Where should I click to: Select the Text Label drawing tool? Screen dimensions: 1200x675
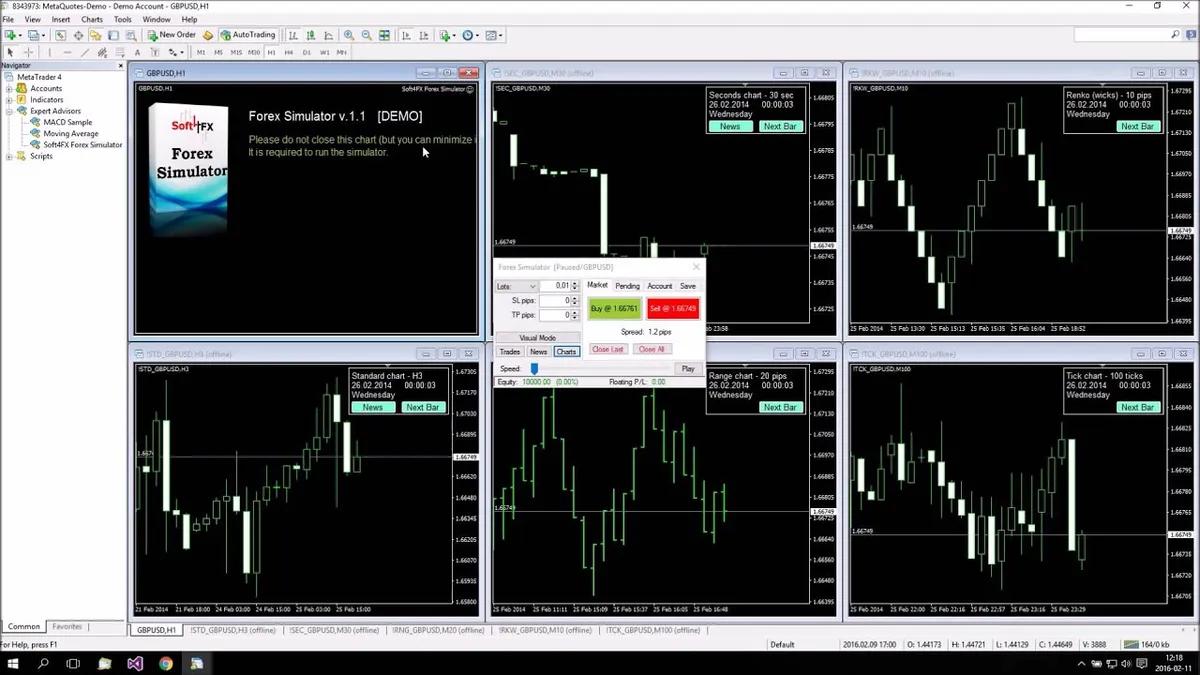click(x=155, y=52)
